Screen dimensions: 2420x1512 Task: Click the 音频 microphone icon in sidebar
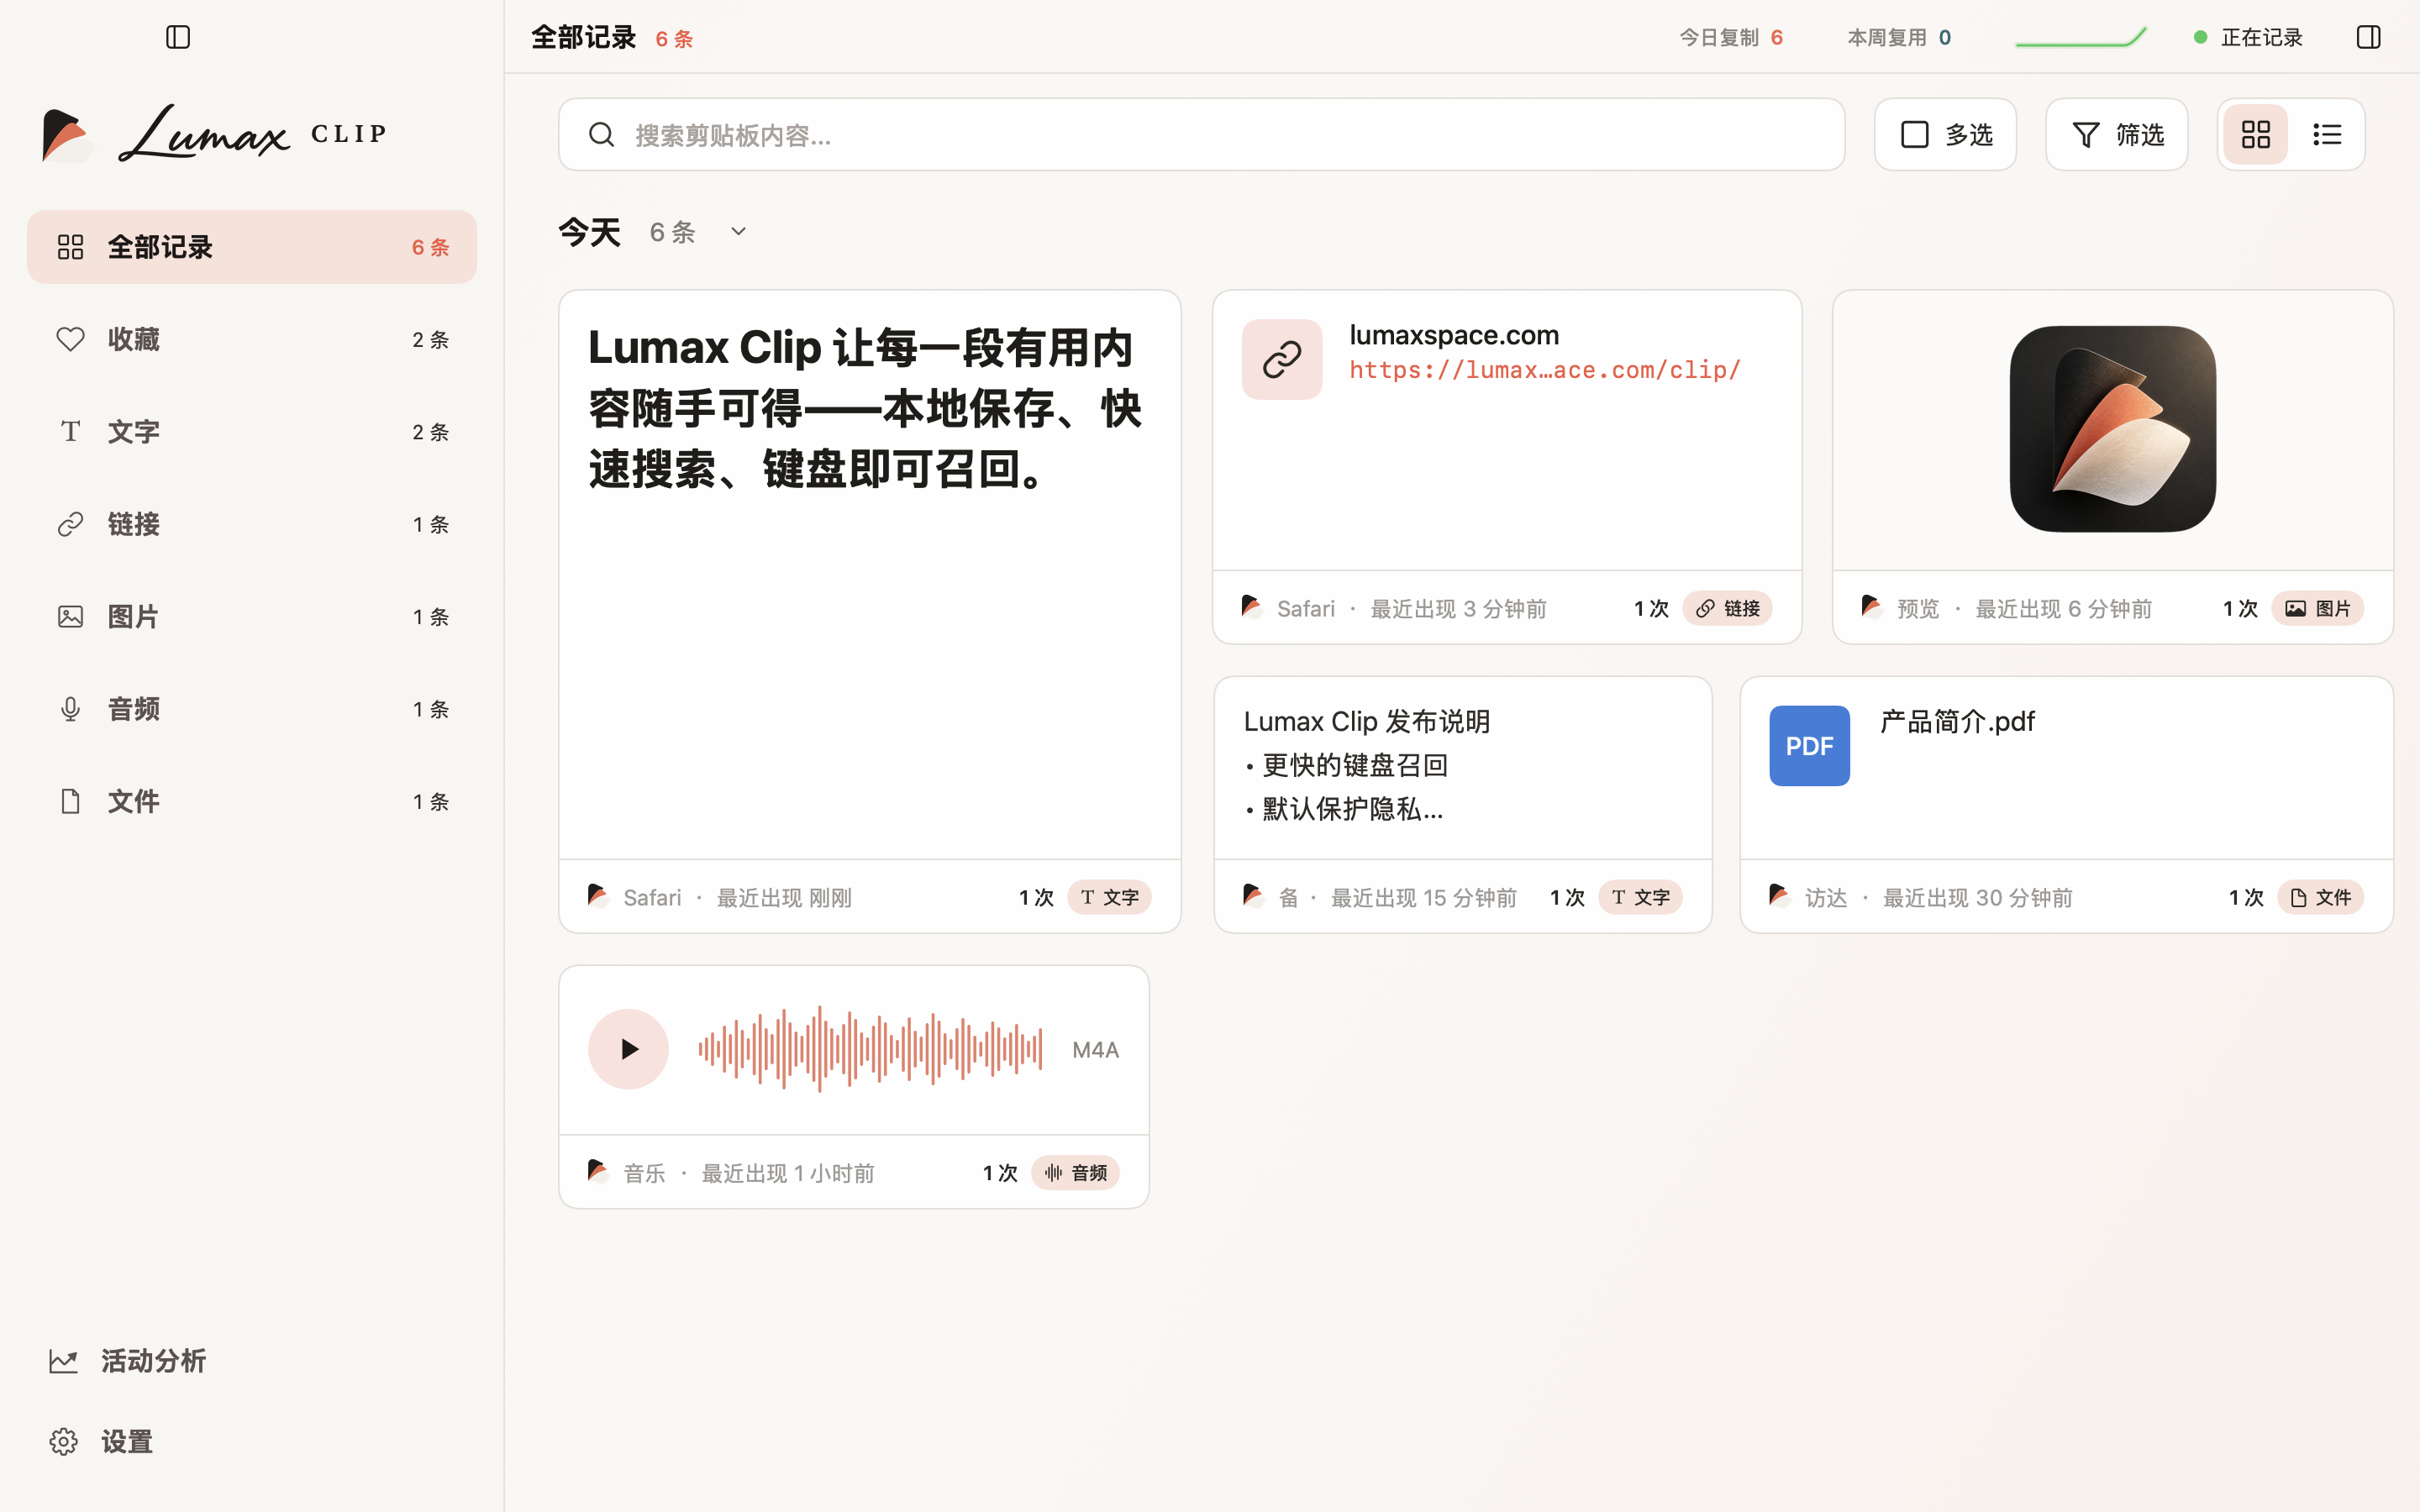[x=70, y=709]
